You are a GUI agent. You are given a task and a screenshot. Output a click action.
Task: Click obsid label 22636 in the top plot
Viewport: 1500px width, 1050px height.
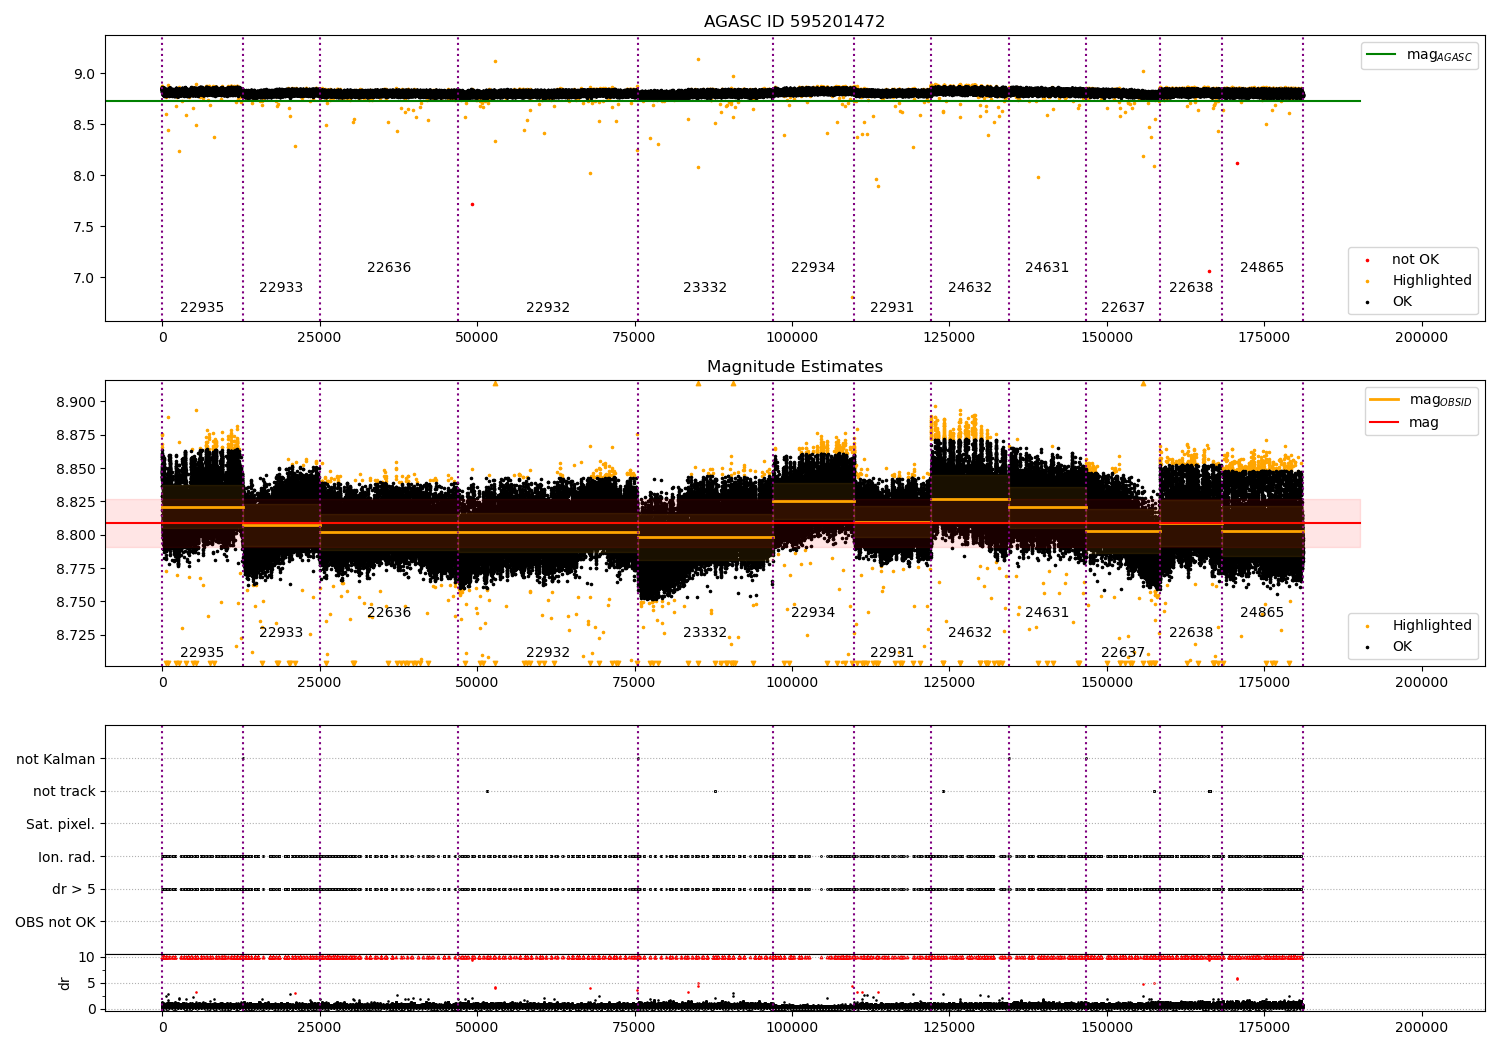click(389, 268)
